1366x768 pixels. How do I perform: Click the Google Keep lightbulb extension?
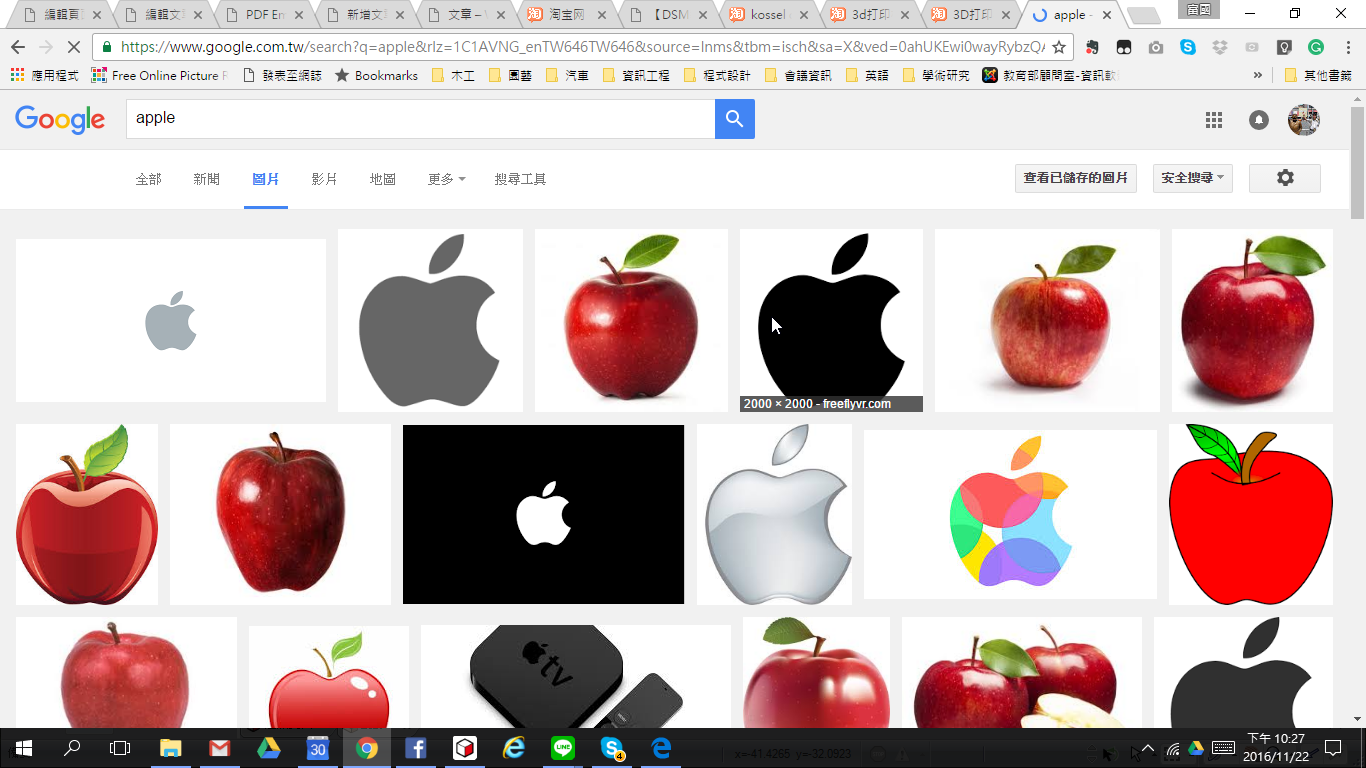coord(1284,47)
